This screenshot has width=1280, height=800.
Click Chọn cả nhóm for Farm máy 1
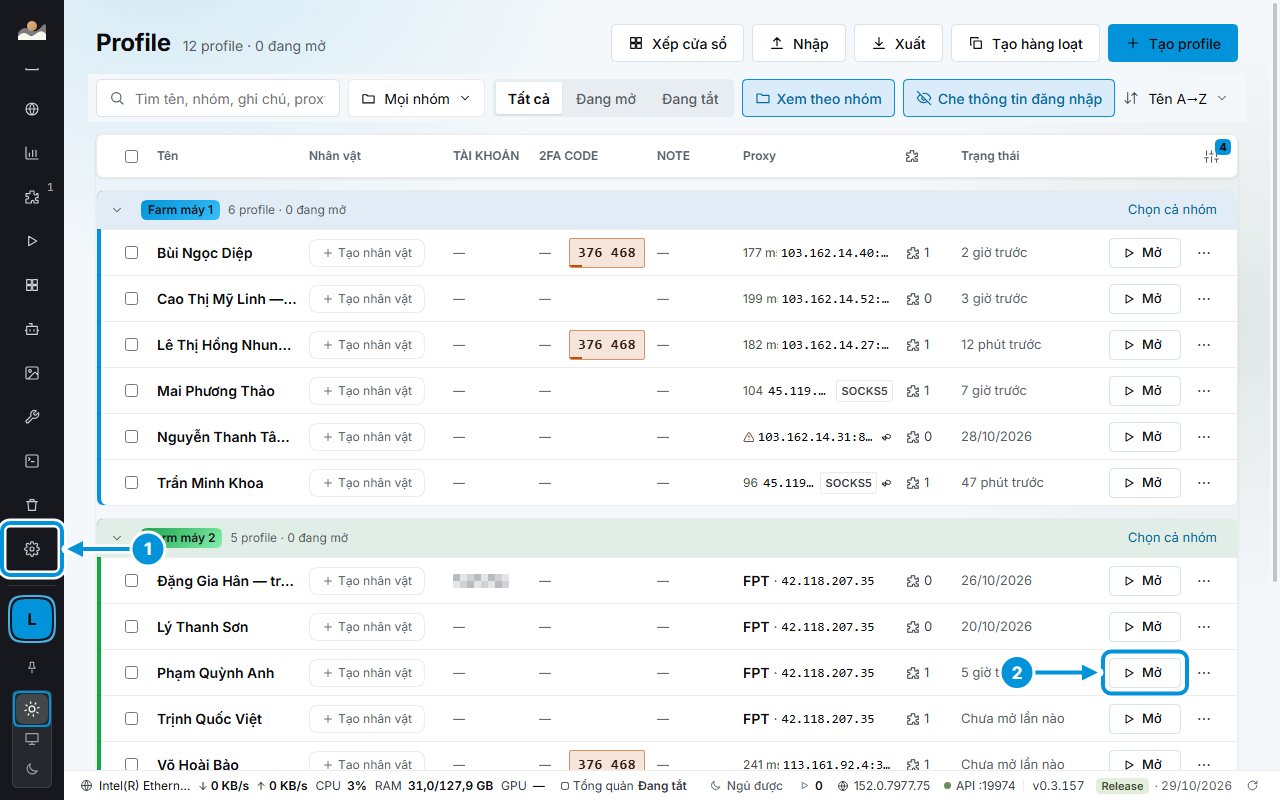1172,210
